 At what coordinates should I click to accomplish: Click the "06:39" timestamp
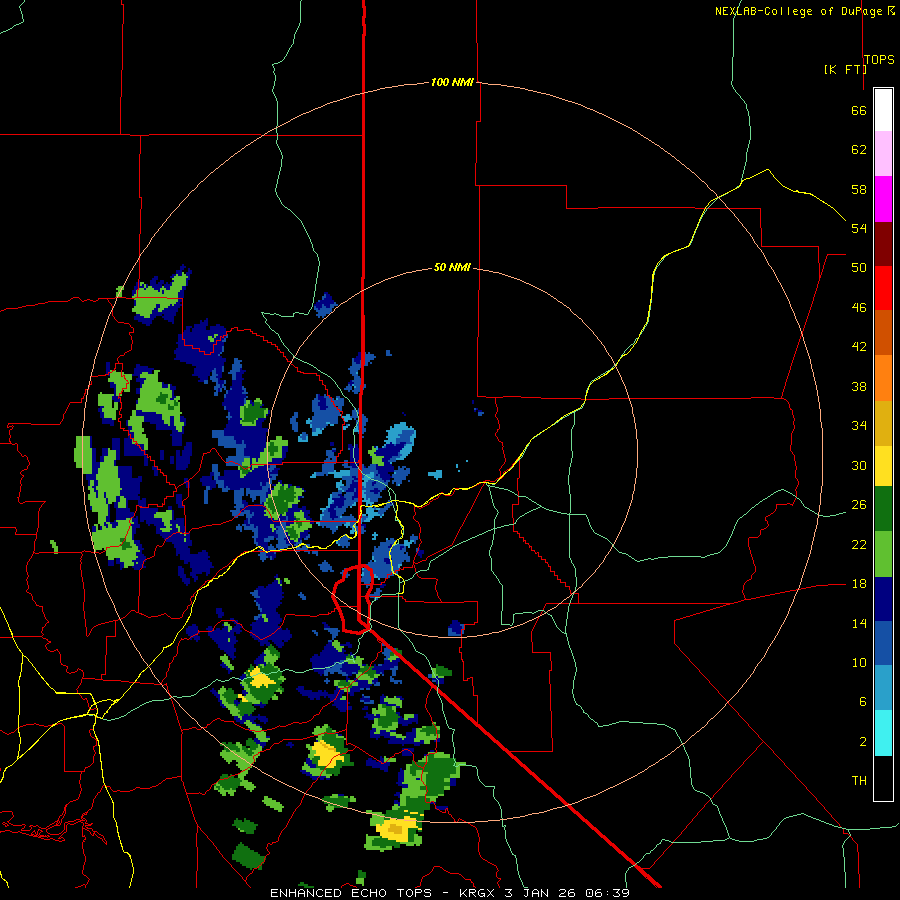608,893
